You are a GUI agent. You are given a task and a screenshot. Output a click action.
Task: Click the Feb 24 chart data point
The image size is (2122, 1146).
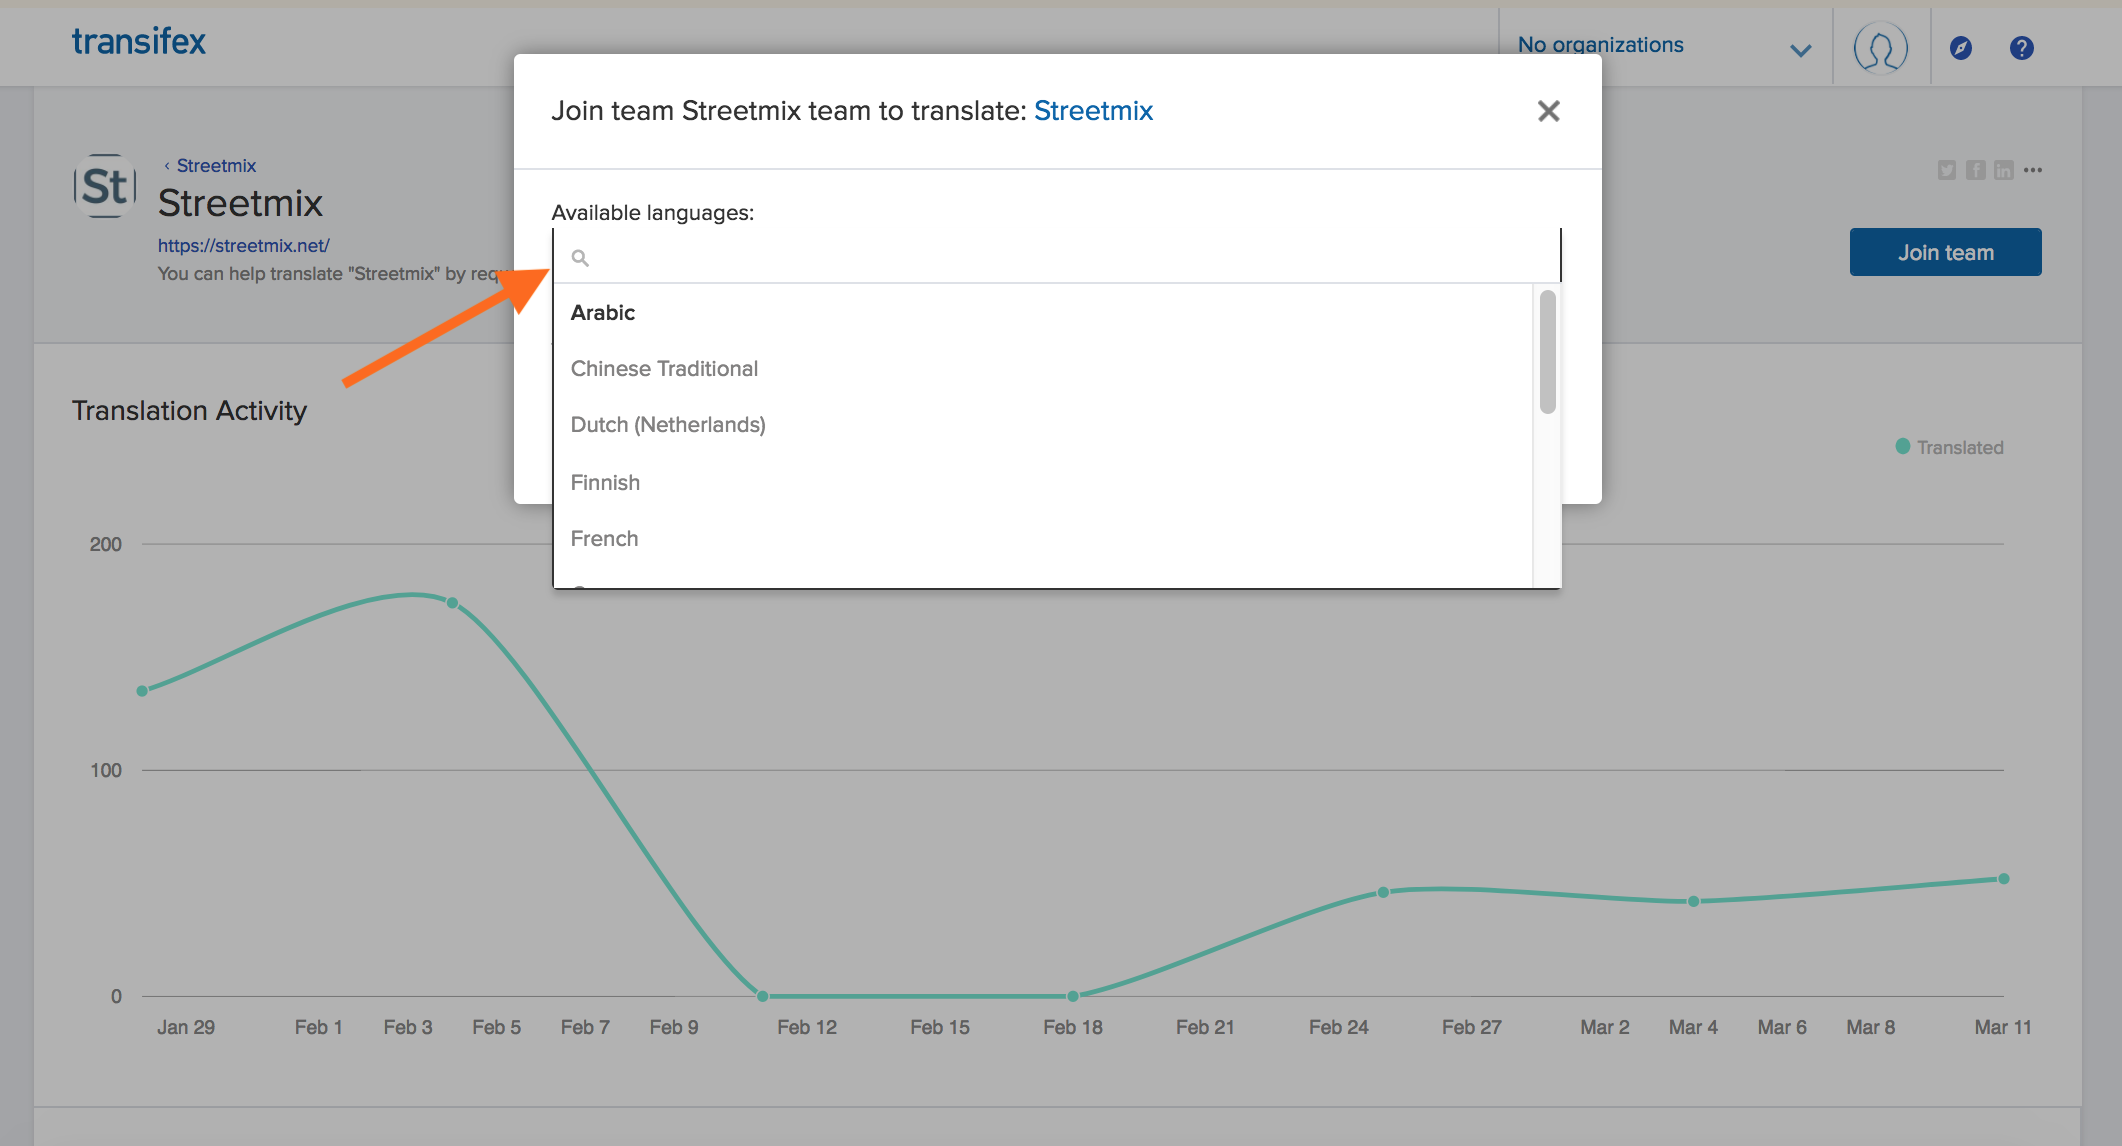1383,892
